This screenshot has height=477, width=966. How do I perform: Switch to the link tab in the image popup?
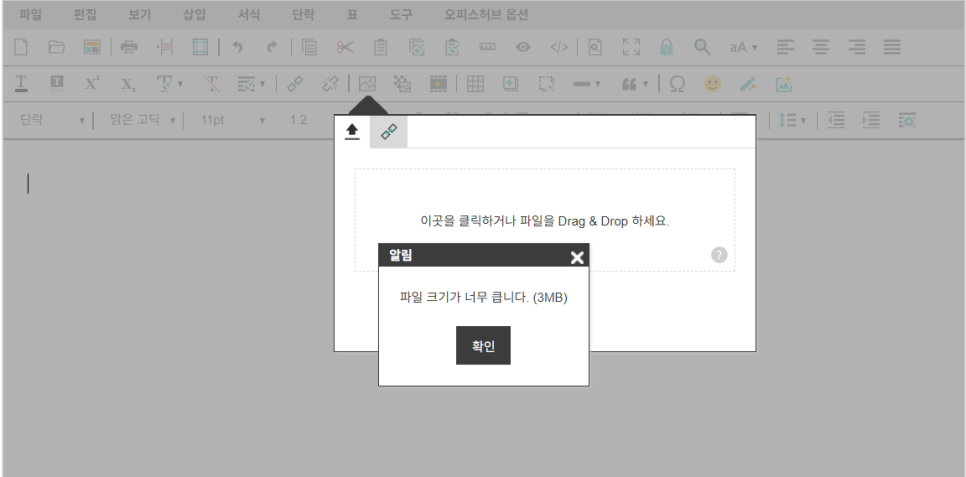(388, 132)
